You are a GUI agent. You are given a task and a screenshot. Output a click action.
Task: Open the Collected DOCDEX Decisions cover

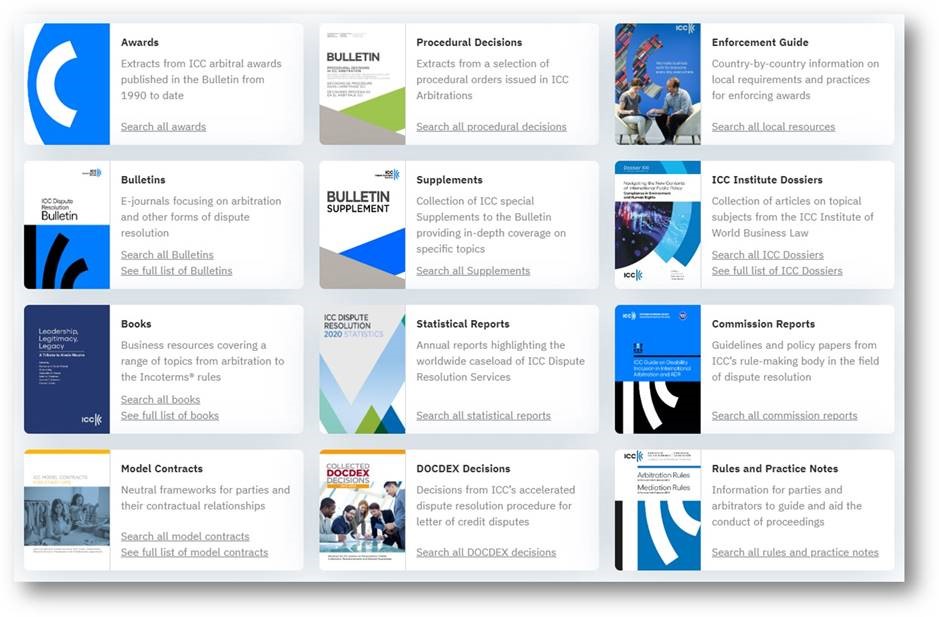click(362, 510)
